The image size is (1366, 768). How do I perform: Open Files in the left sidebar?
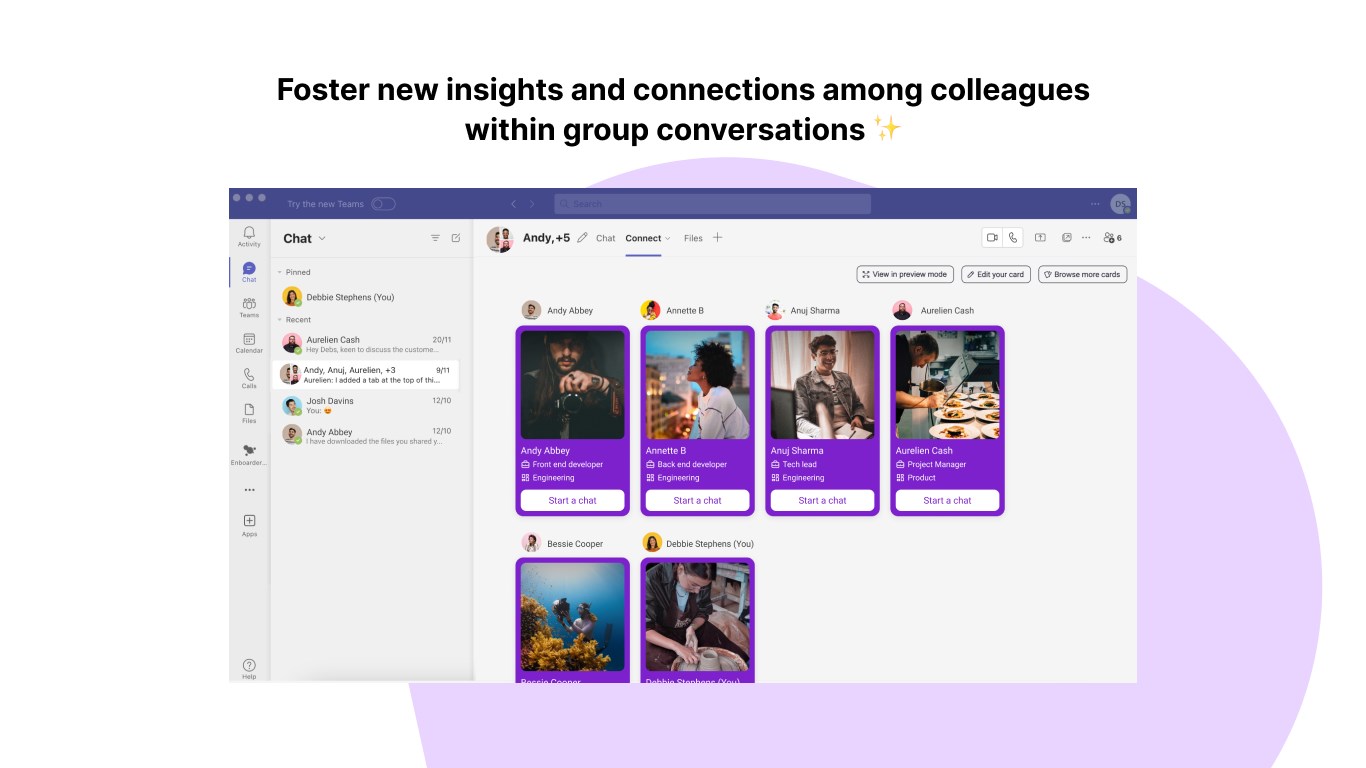(249, 413)
